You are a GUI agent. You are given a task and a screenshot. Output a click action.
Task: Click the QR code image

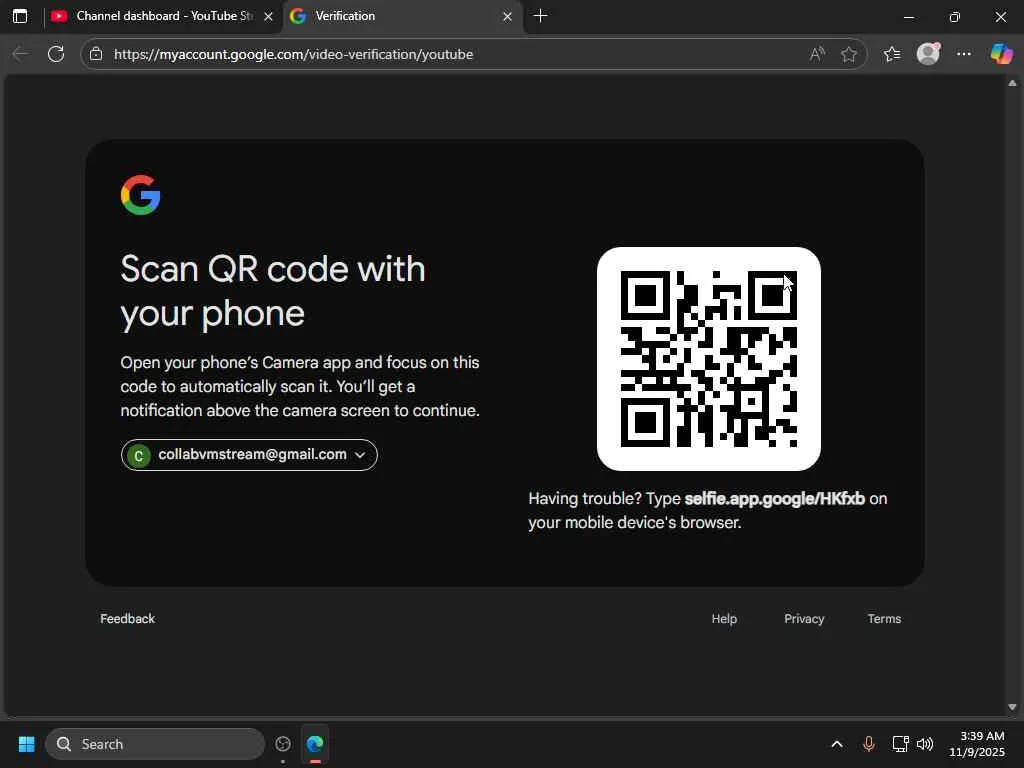coord(709,359)
